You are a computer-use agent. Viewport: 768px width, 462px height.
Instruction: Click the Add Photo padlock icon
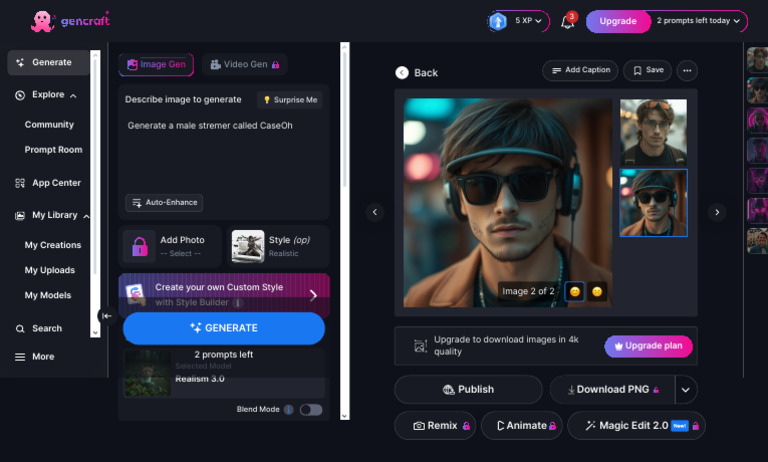[x=140, y=246]
